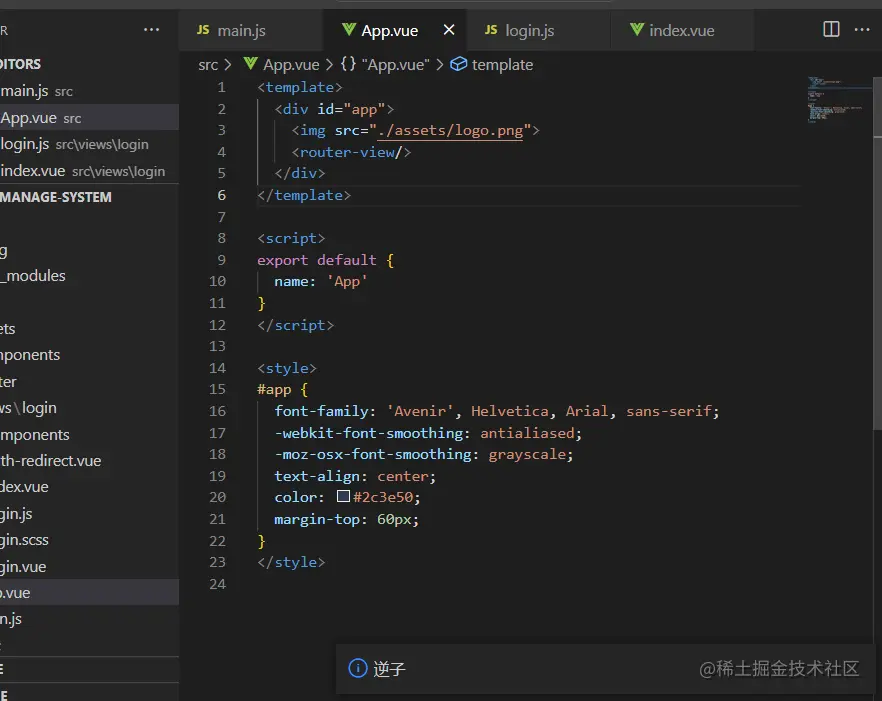The height and width of the screenshot is (701, 882).
Task: Click the Vue icon on index.vue tab
Action: point(636,30)
